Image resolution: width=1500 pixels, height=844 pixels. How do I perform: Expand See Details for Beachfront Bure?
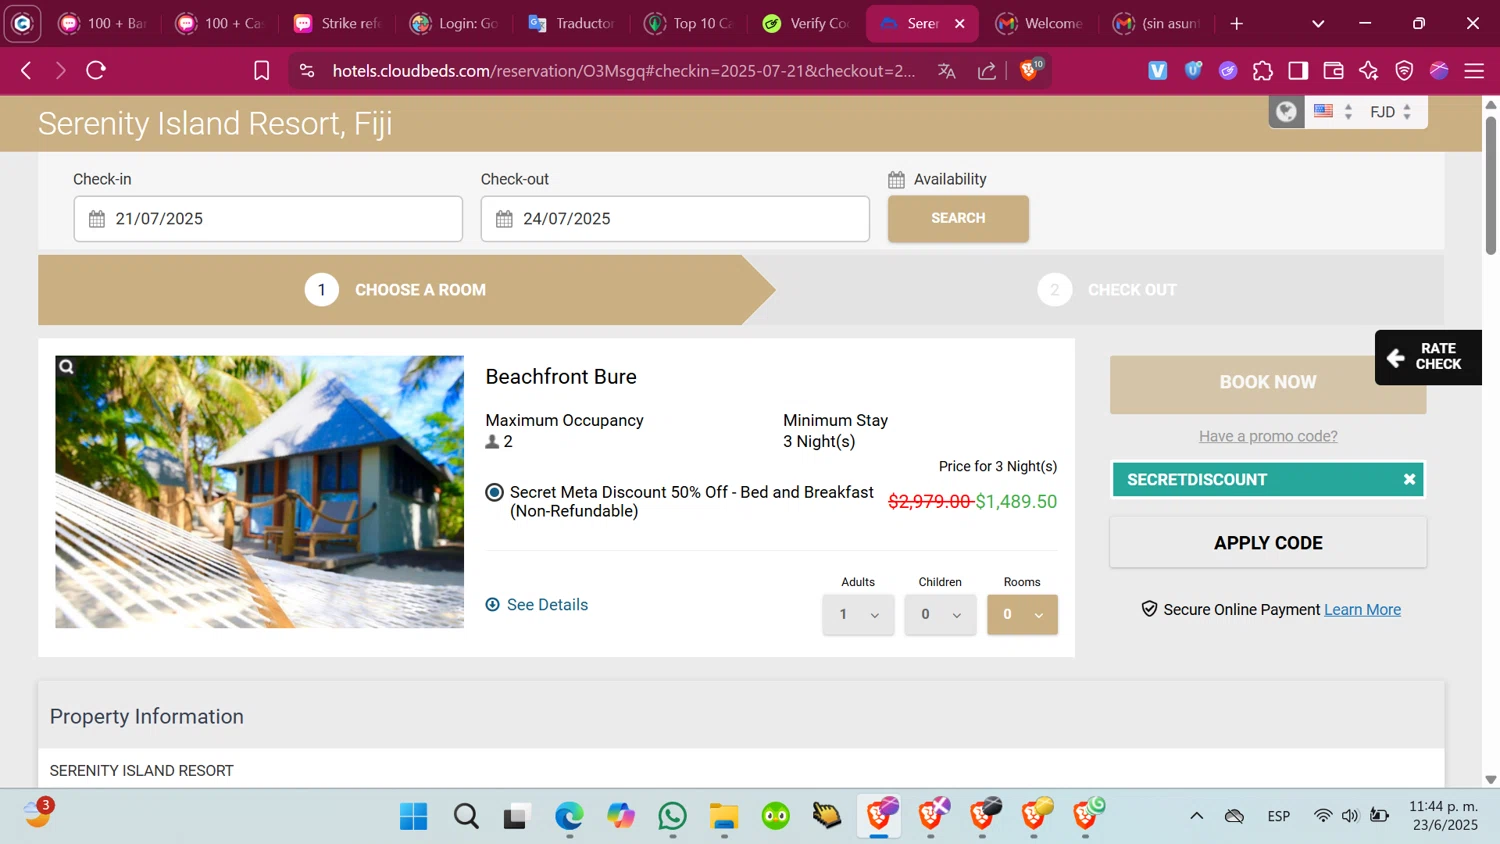tap(537, 604)
